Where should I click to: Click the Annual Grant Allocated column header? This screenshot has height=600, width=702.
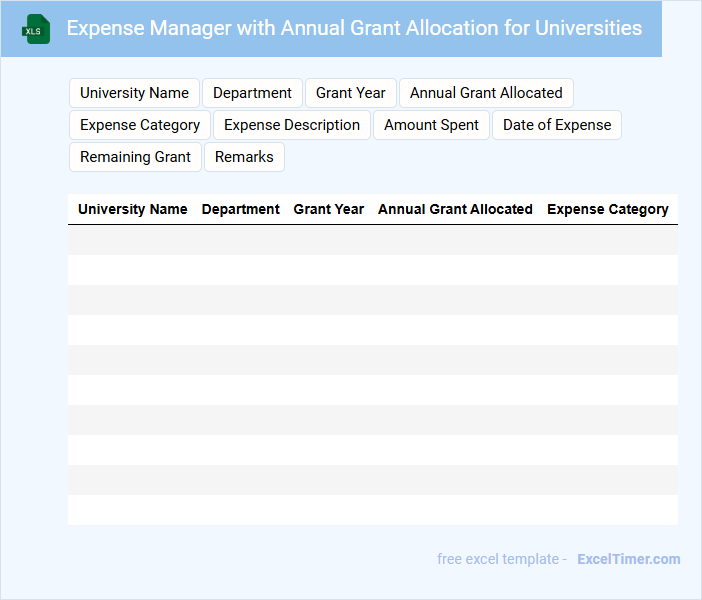point(455,209)
